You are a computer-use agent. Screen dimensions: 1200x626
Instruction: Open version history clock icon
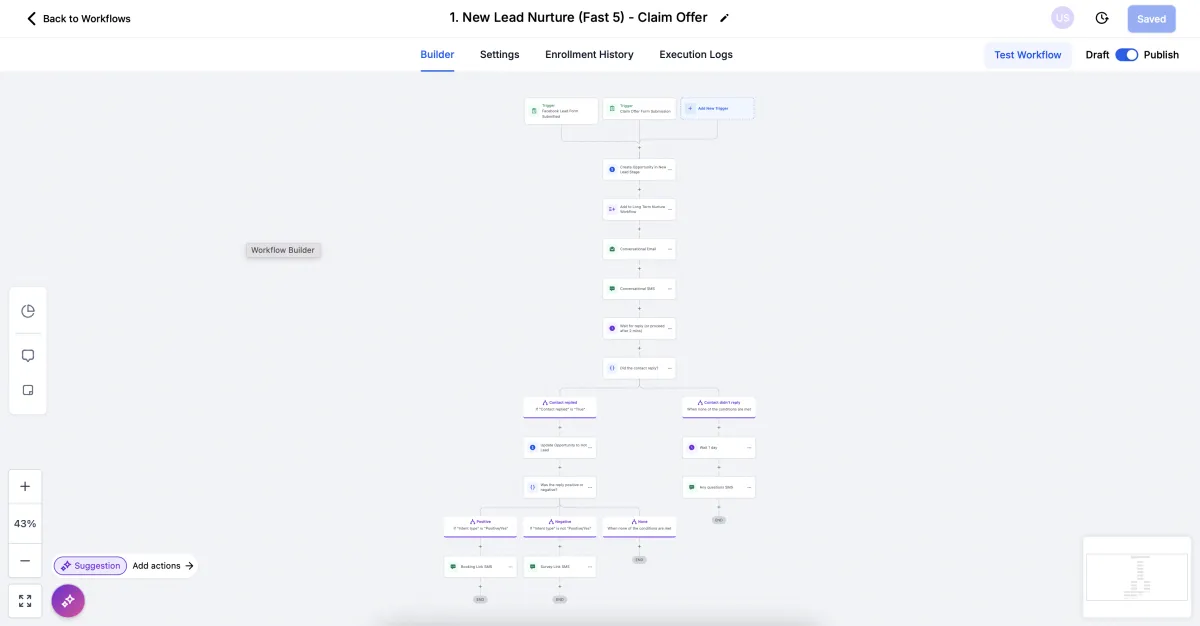tap(1102, 18)
